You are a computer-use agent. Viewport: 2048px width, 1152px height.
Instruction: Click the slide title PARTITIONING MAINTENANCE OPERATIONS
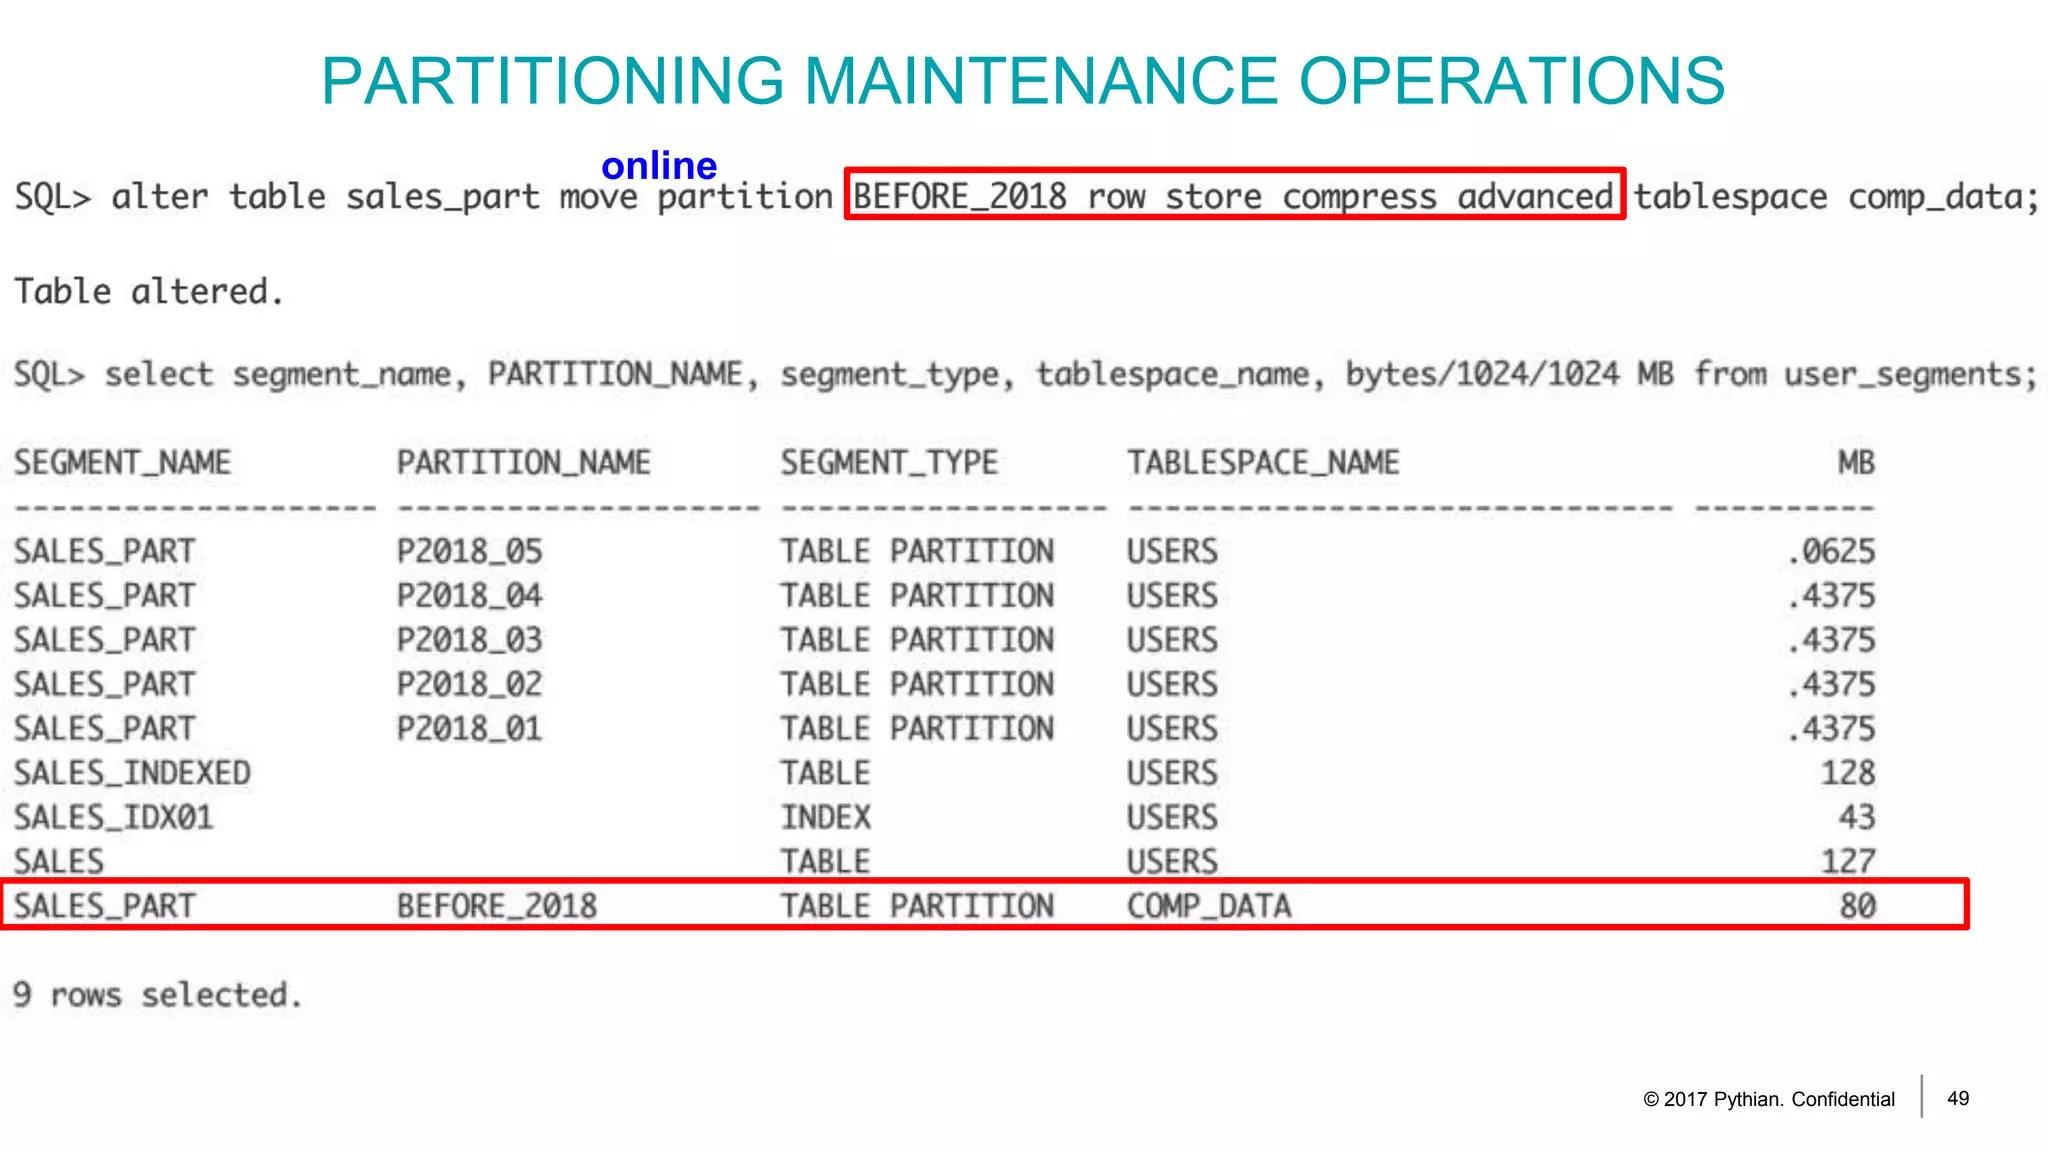point(1023,80)
